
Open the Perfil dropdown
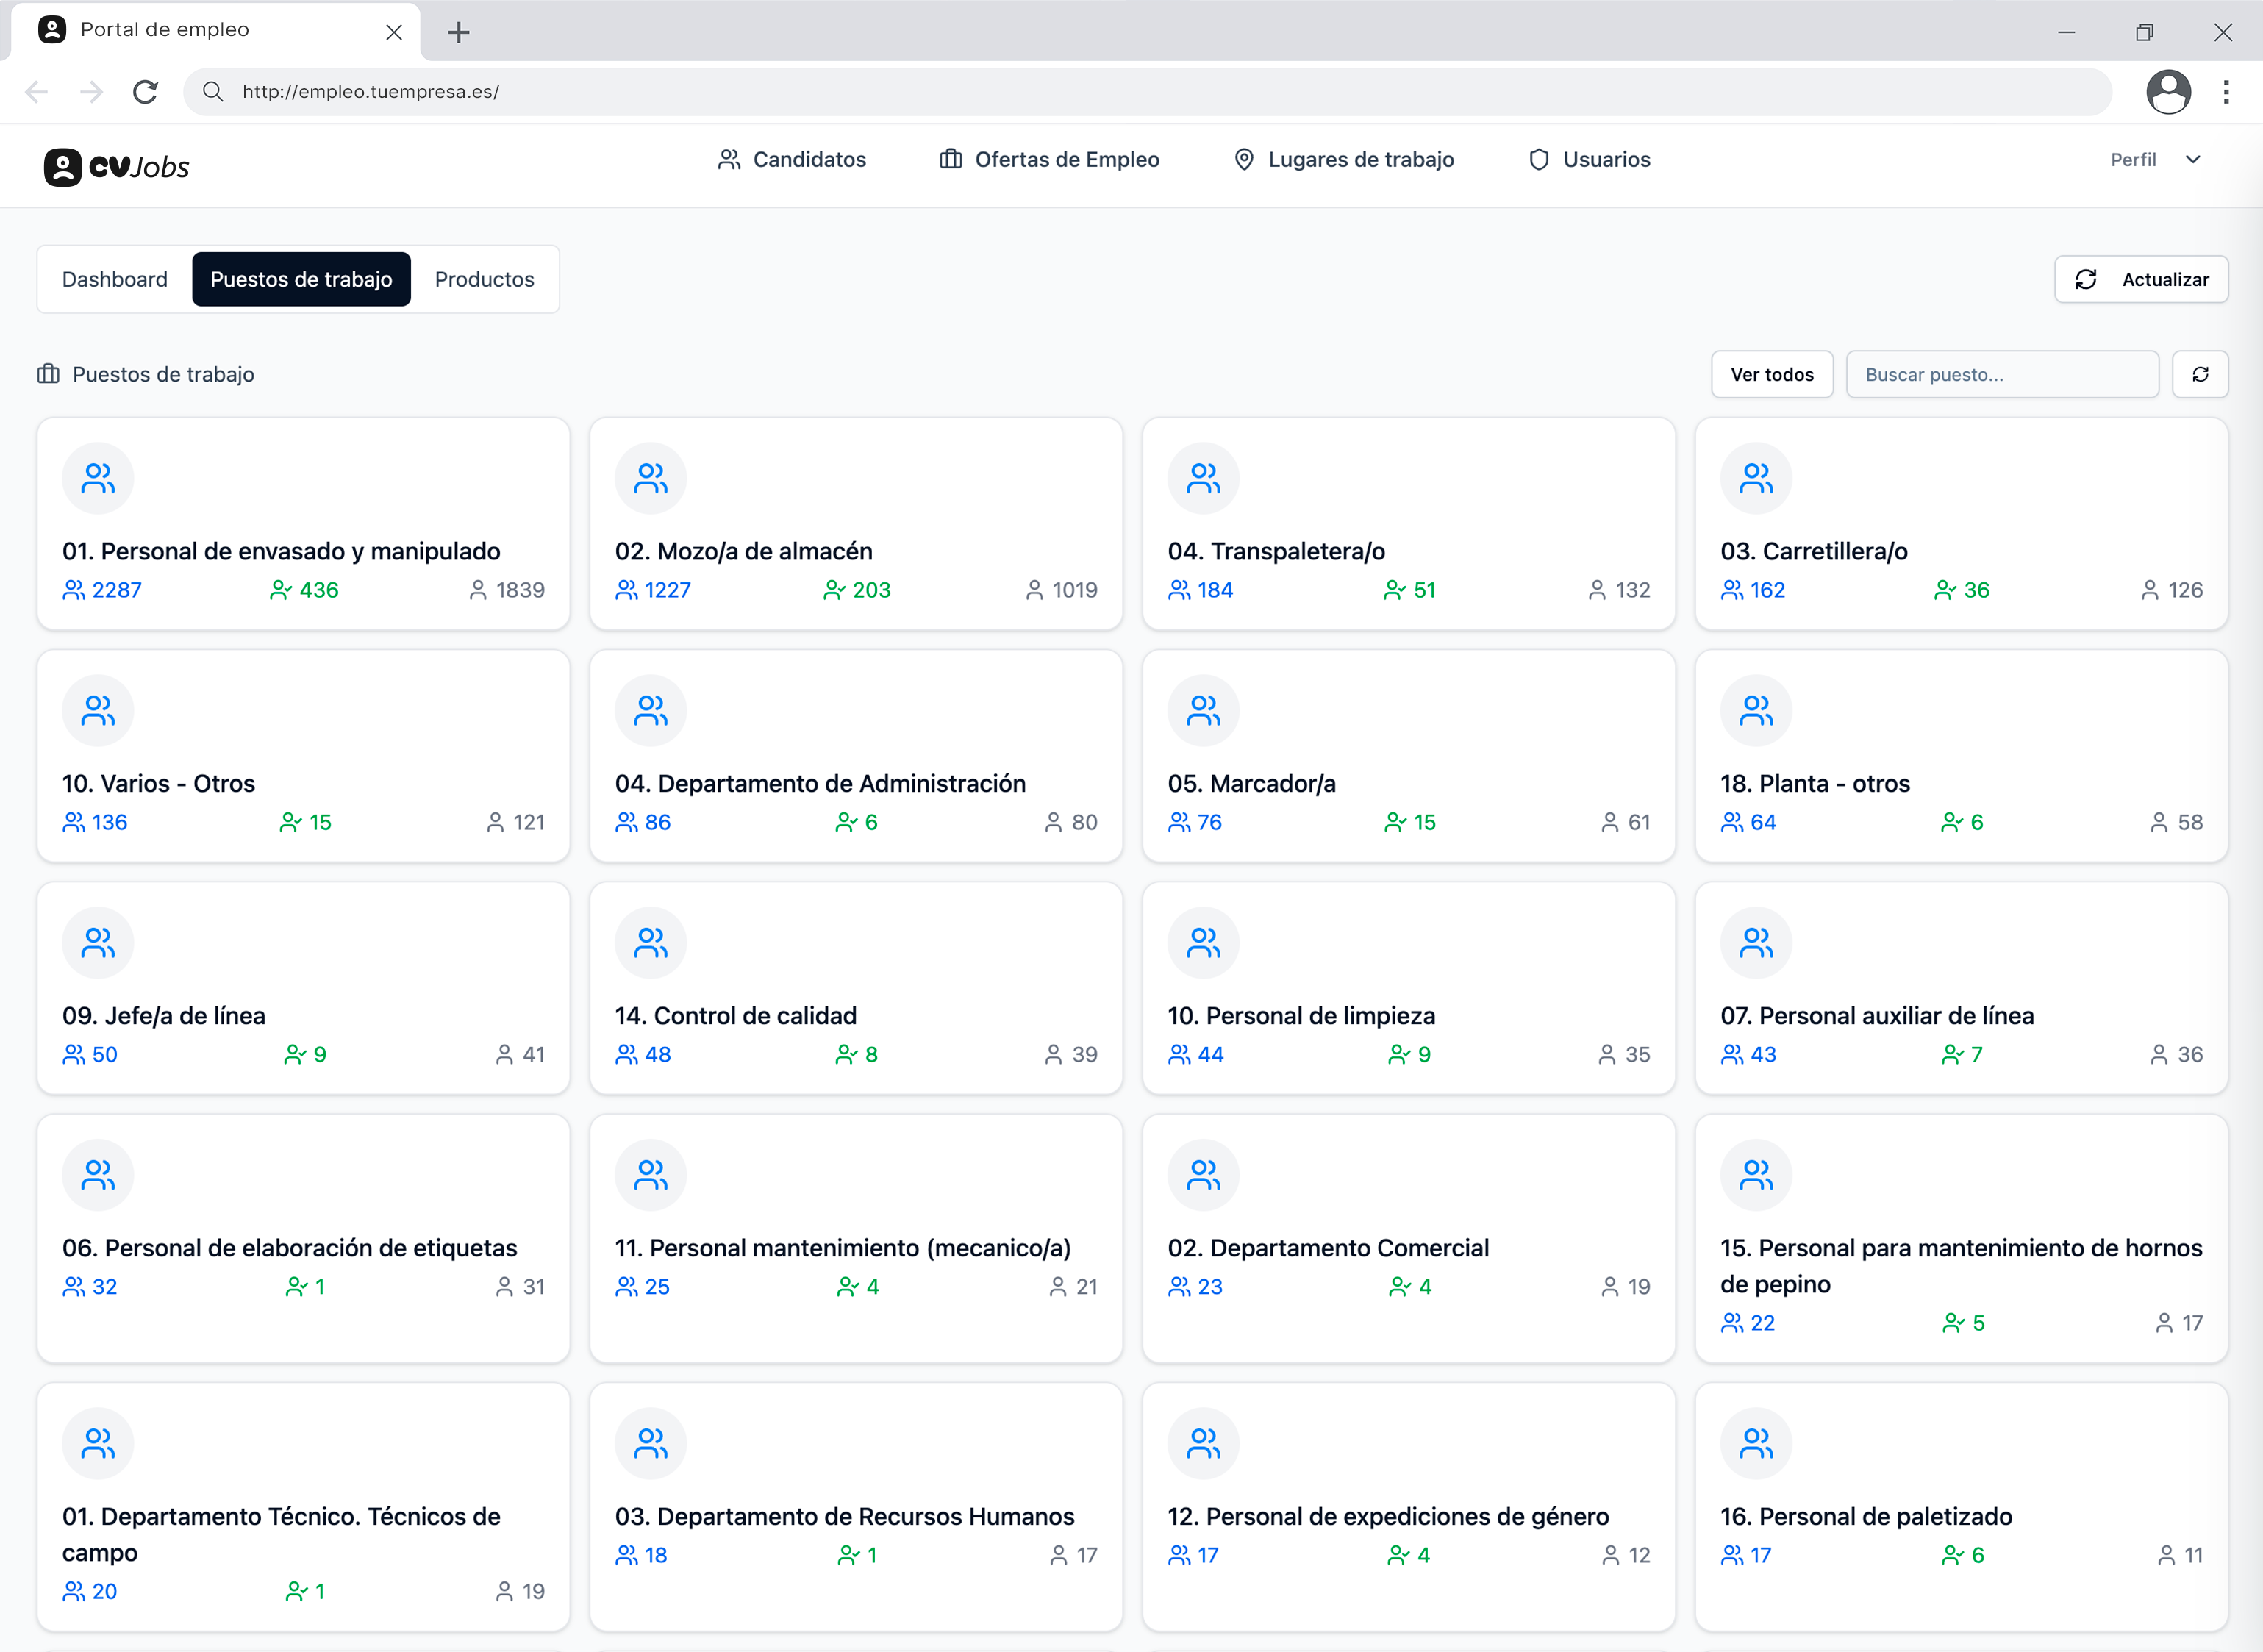pyautogui.click(x=2156, y=160)
